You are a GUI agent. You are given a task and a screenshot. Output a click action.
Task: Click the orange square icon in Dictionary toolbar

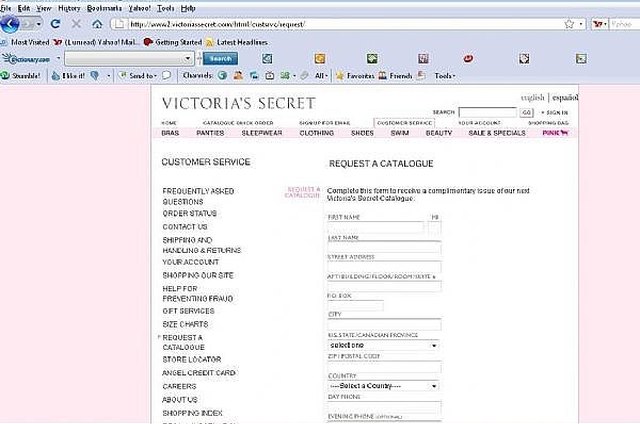(320, 59)
